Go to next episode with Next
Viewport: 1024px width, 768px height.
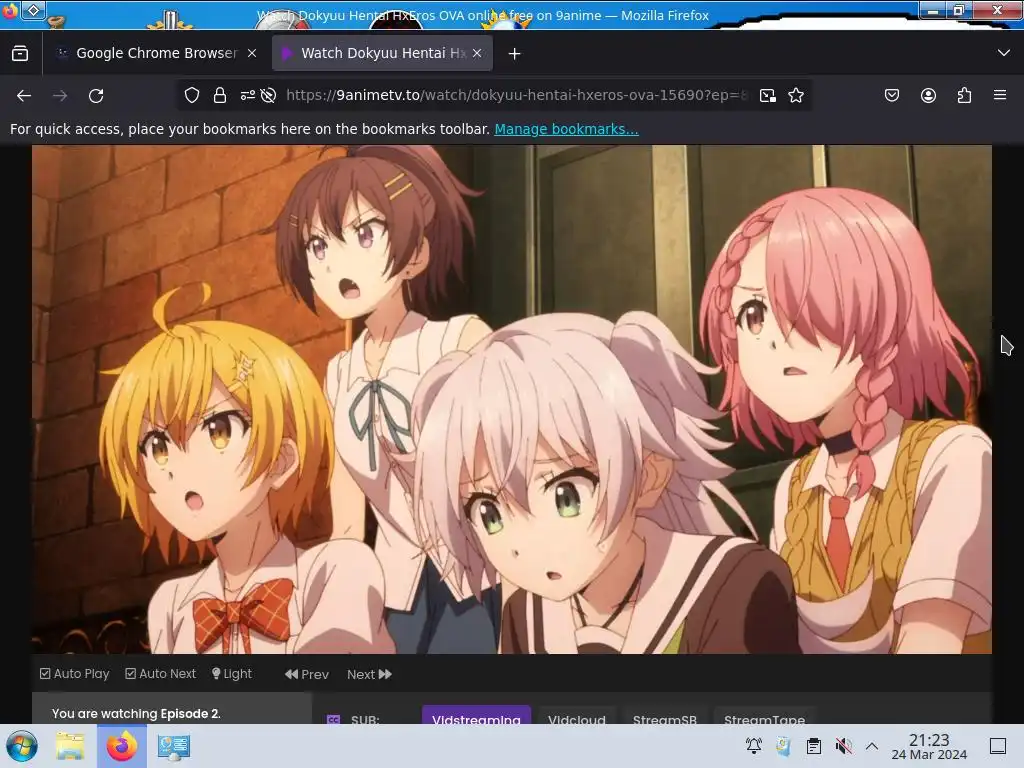click(369, 674)
